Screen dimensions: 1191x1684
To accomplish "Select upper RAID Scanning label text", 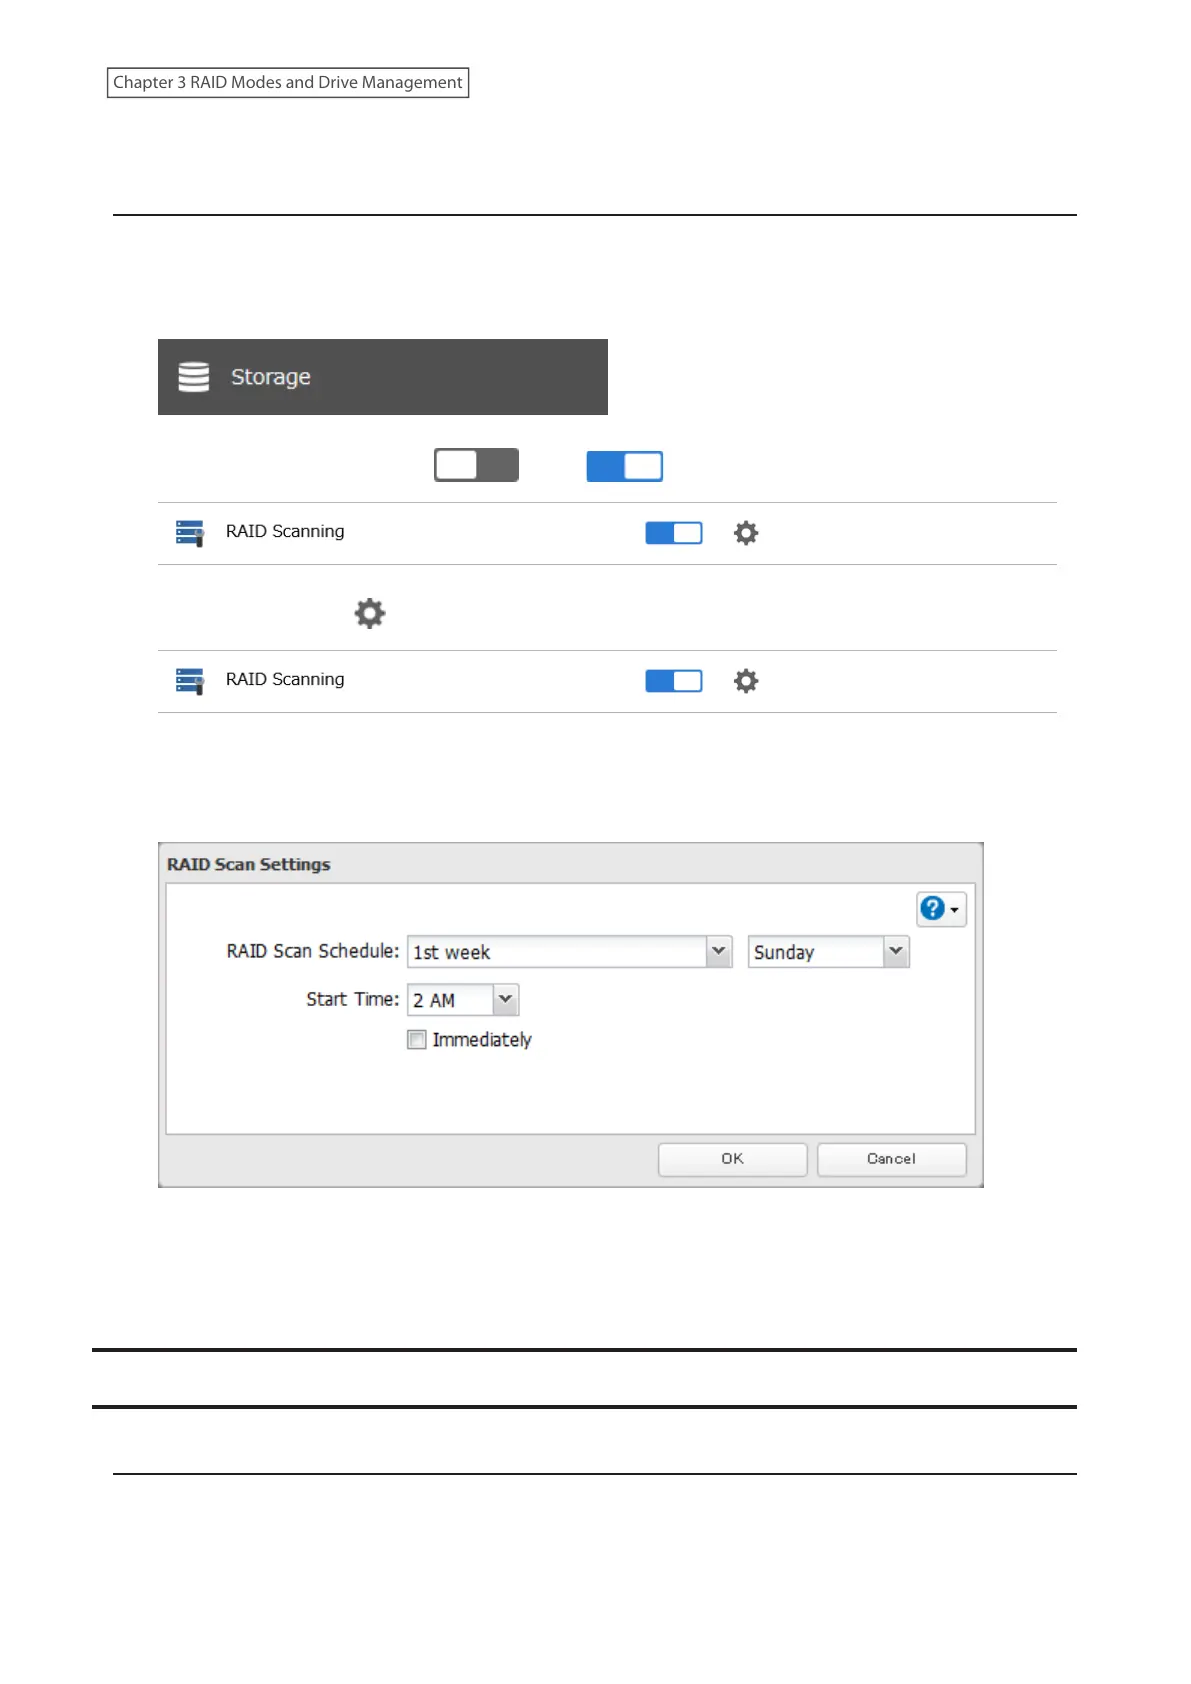I will pos(285,531).
